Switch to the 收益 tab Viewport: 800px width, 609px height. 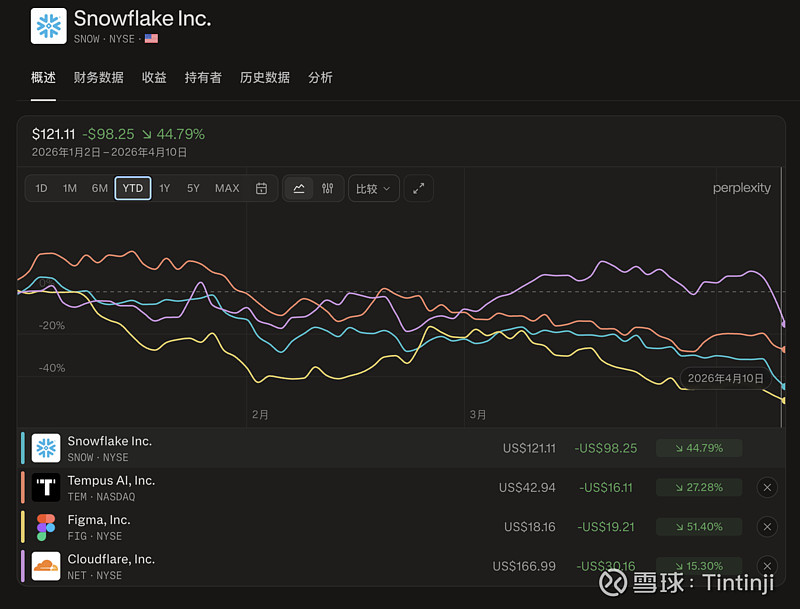click(154, 78)
